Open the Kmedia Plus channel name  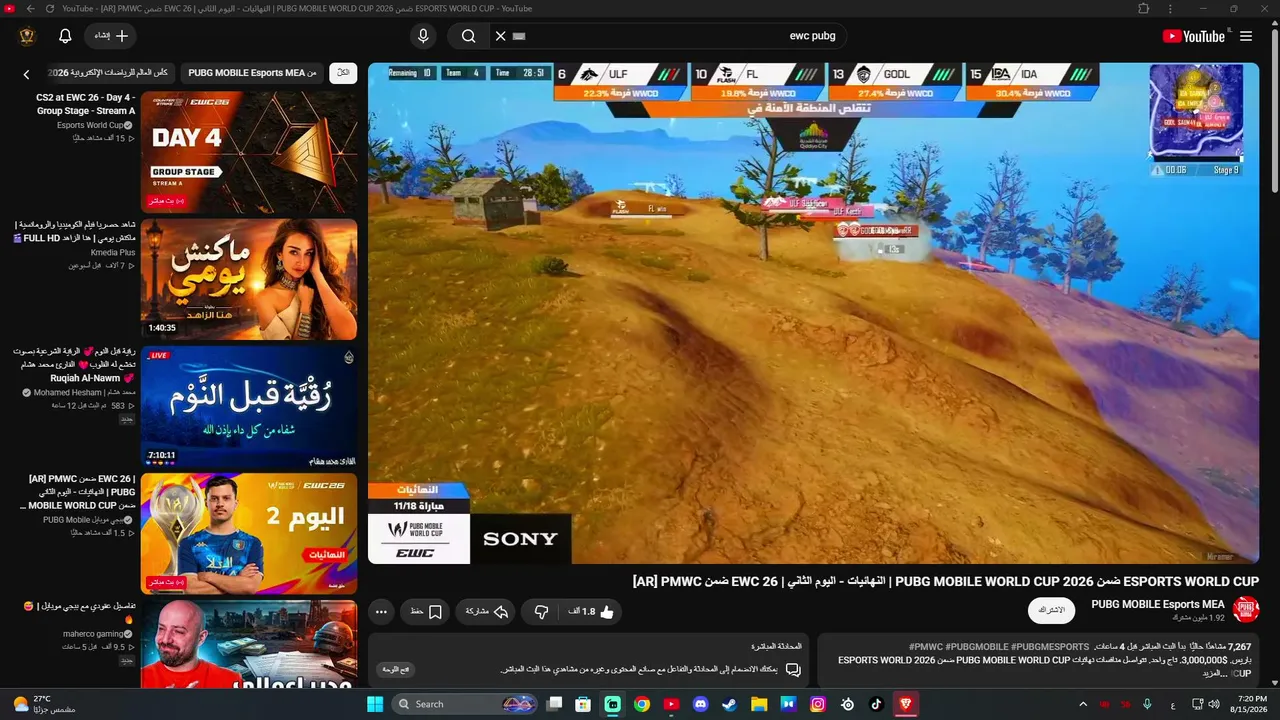tap(113, 253)
